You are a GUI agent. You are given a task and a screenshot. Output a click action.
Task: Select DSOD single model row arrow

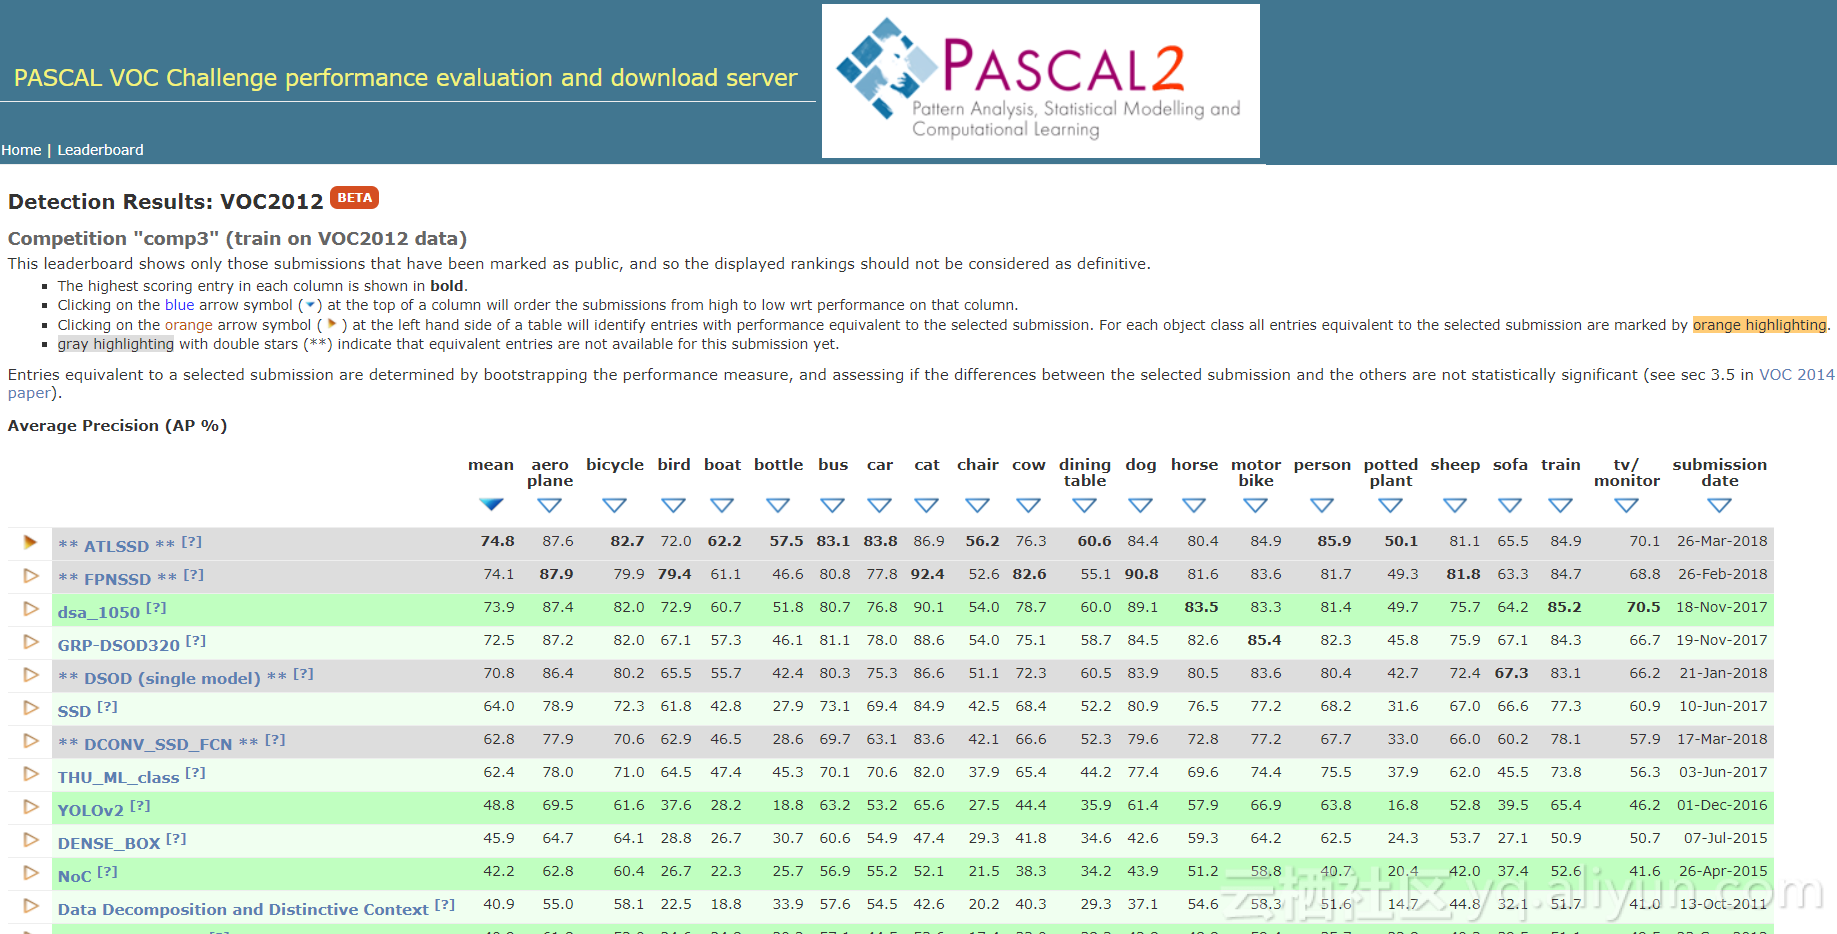click(x=30, y=674)
